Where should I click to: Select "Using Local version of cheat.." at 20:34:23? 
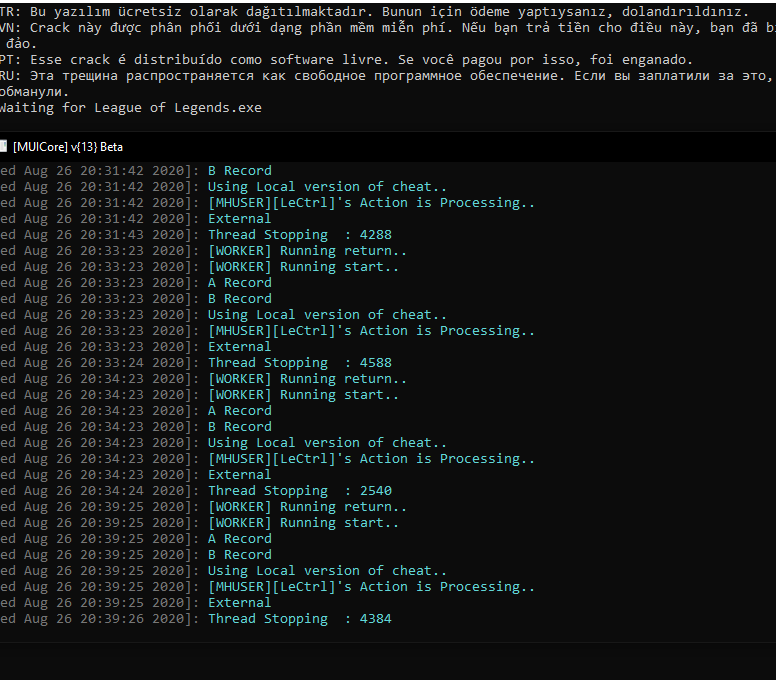pyautogui.click(x=327, y=443)
